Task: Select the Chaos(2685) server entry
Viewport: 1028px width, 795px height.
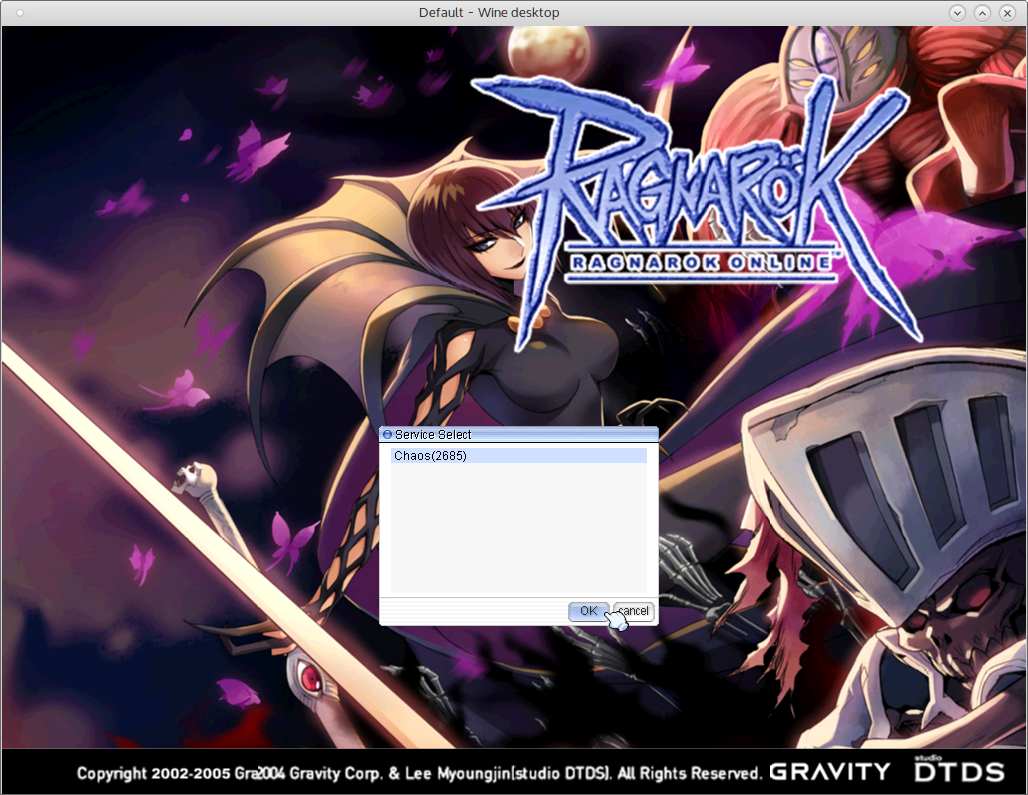Action: pos(519,456)
